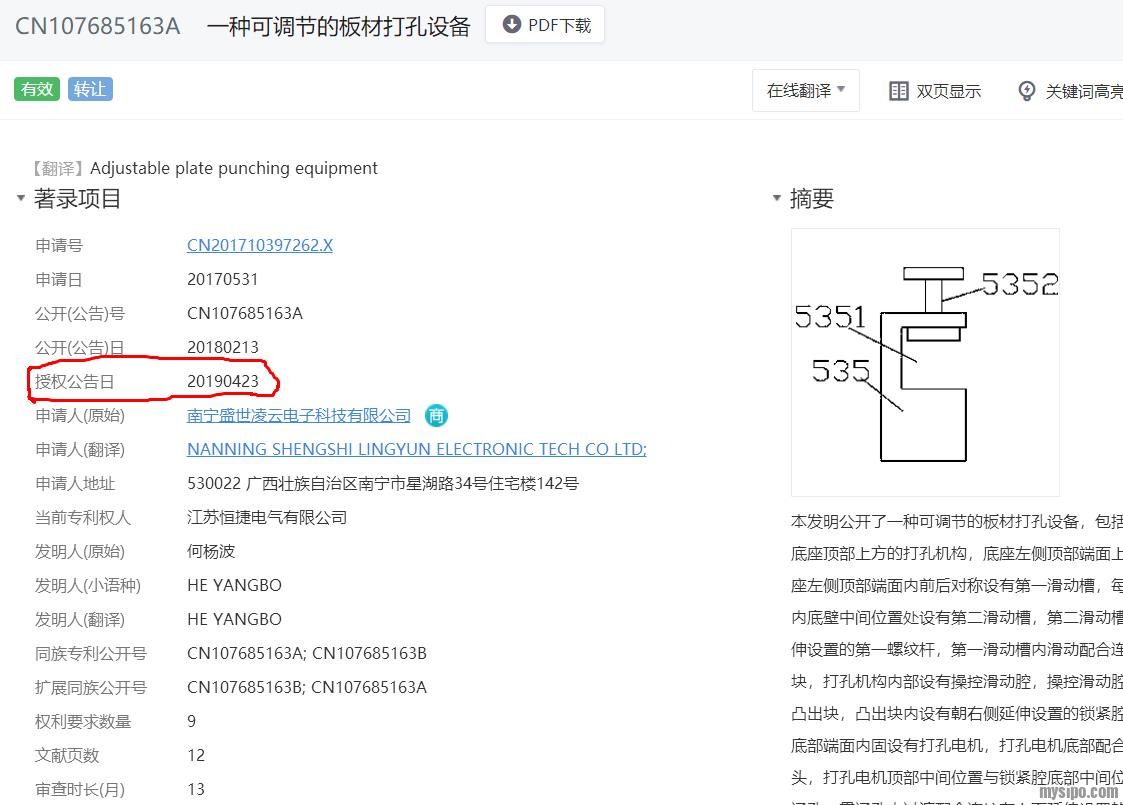The width and height of the screenshot is (1123, 805).
Task: Click the green 商 badge icon
Action: 436,415
